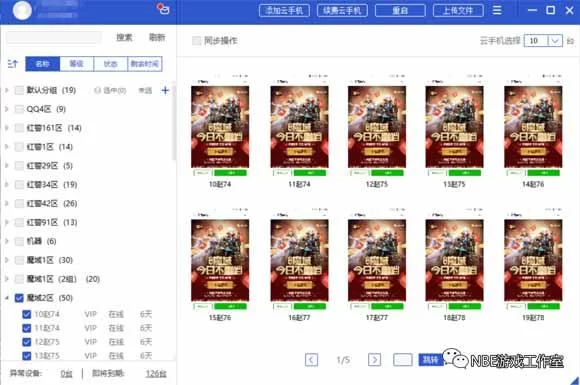The height and width of the screenshot is (385, 580).
Task: Uncheck the 10起74 device checkbox in list
Action: (27, 314)
